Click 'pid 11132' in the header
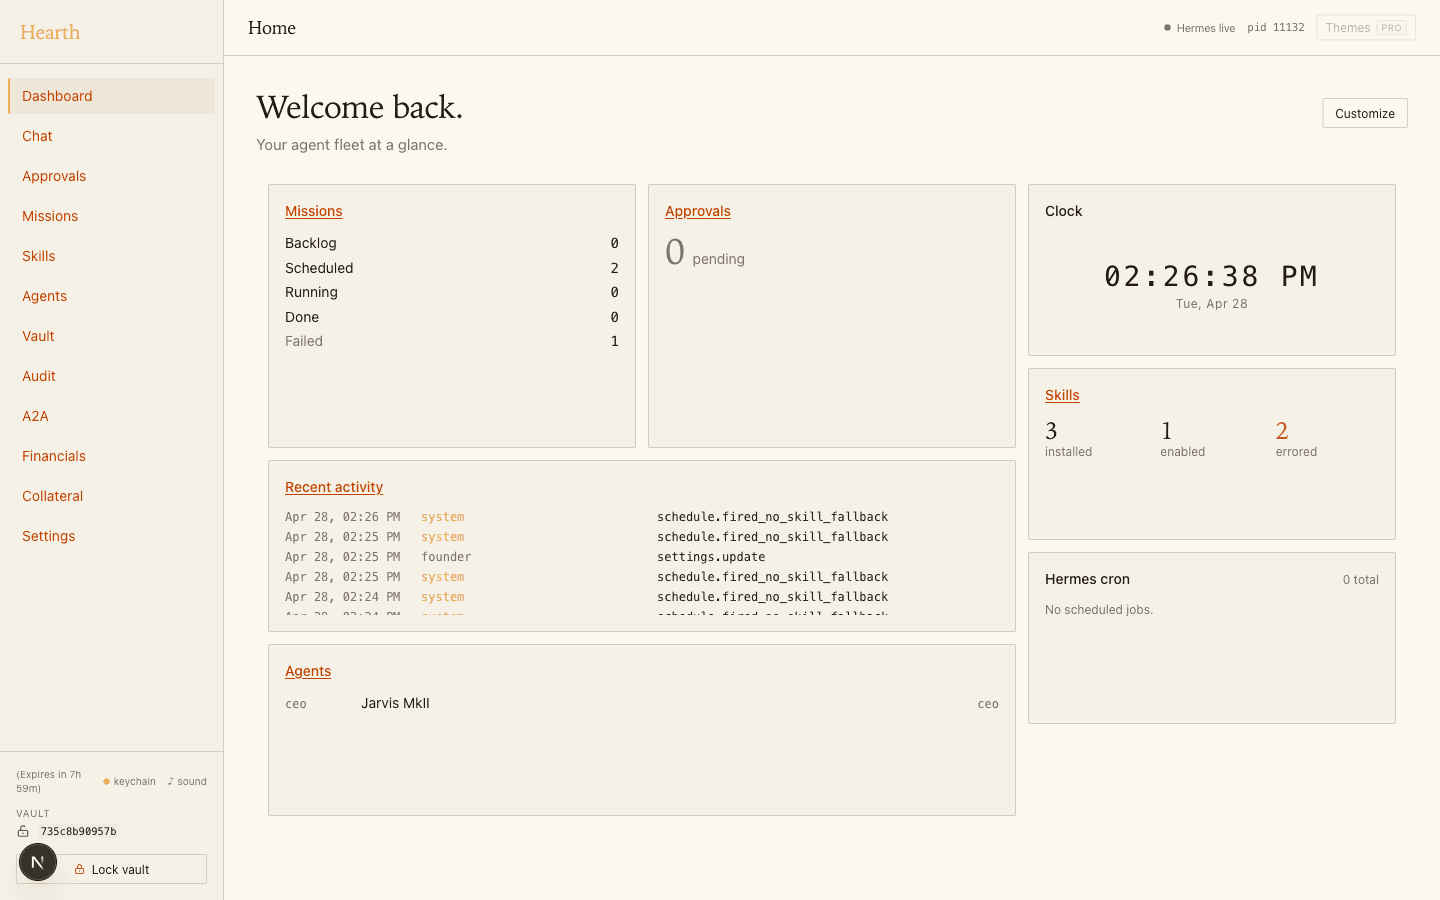This screenshot has height=900, width=1440. 1276,28
